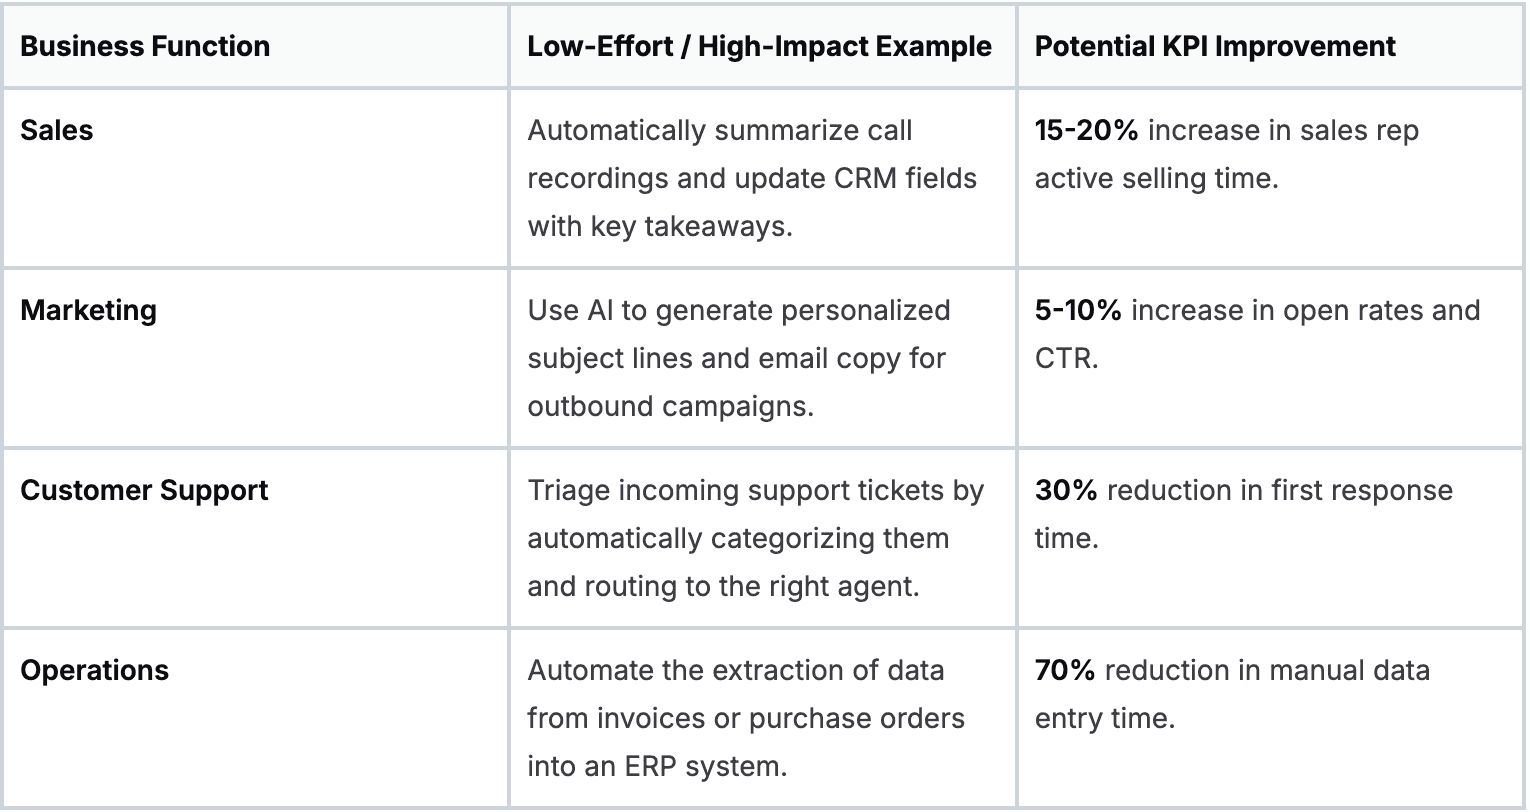Click the Business Function column header

tap(145, 46)
